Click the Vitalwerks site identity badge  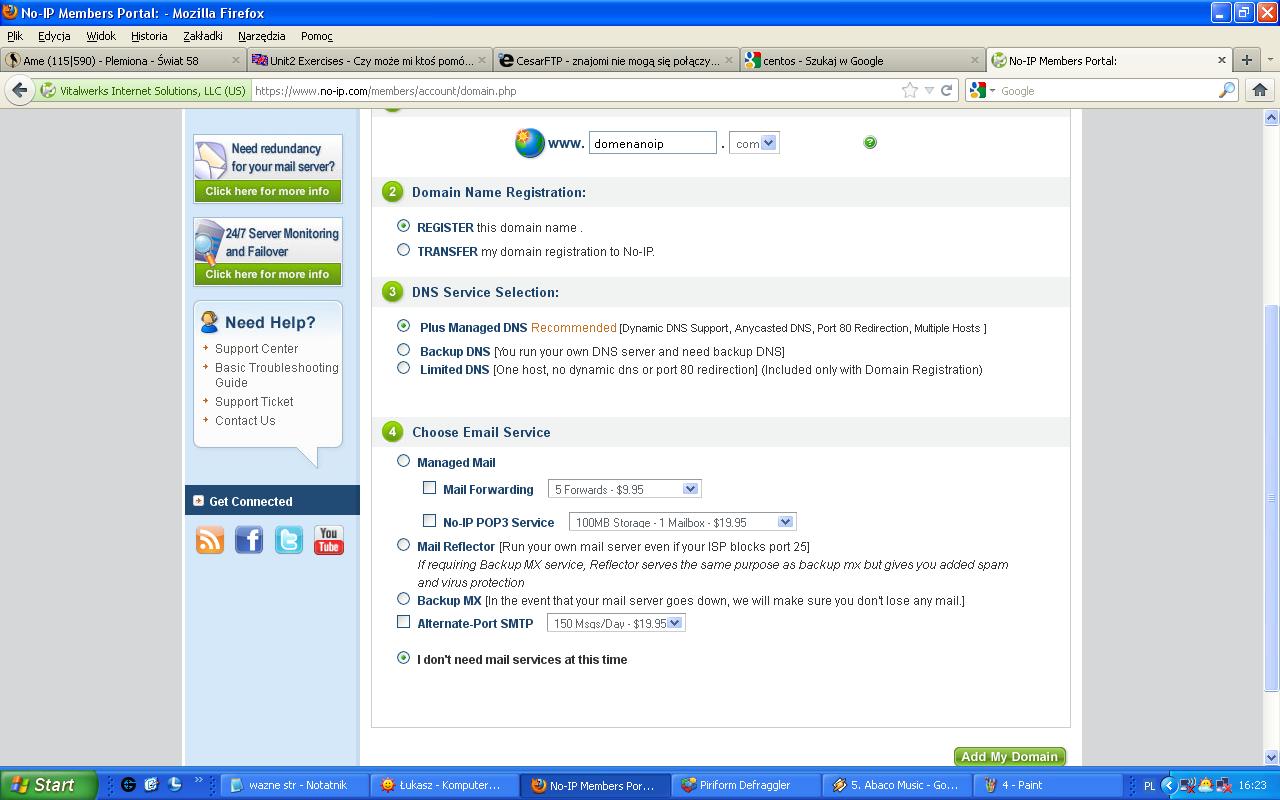point(143,90)
